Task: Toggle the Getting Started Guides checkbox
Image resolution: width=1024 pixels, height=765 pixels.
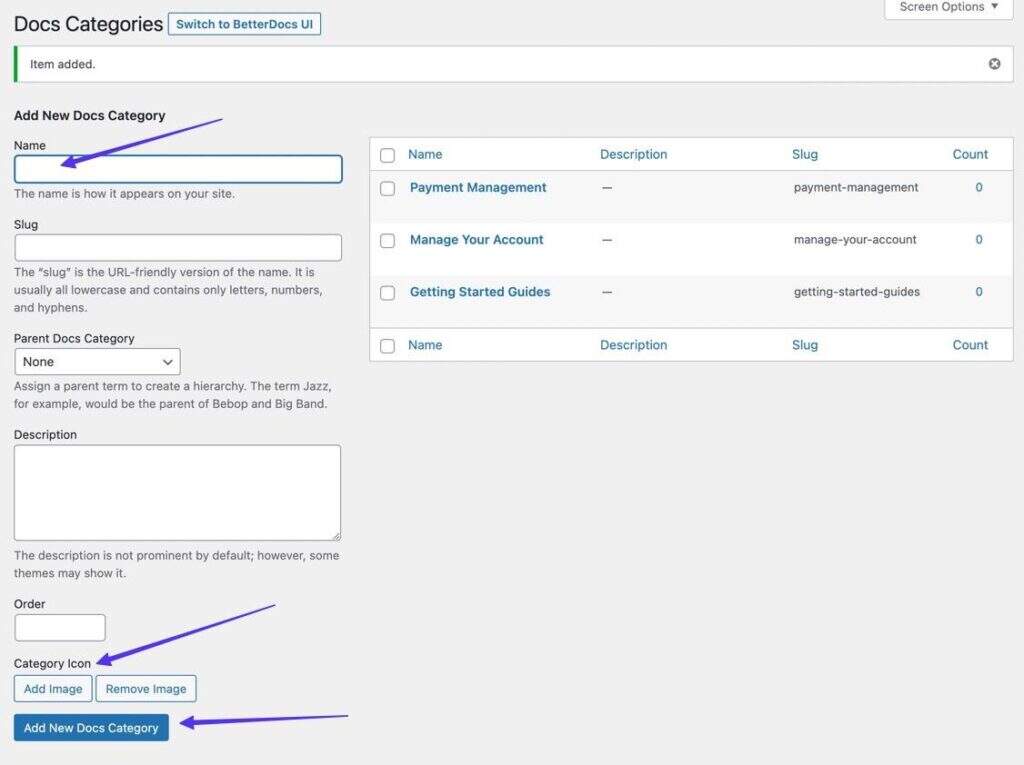Action: tap(388, 293)
